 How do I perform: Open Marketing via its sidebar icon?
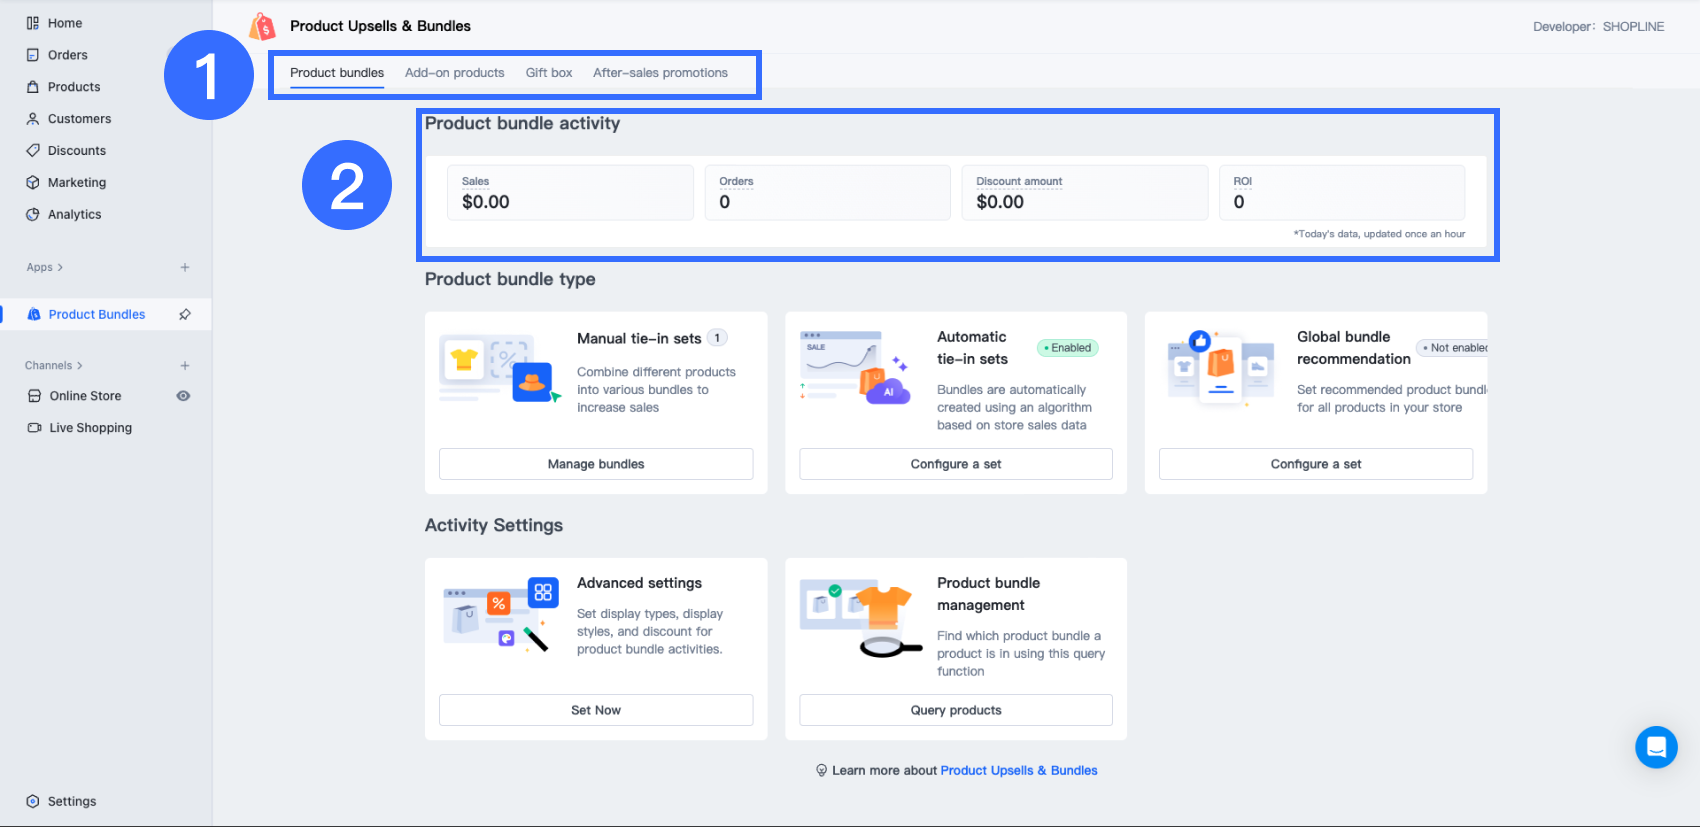click(33, 183)
